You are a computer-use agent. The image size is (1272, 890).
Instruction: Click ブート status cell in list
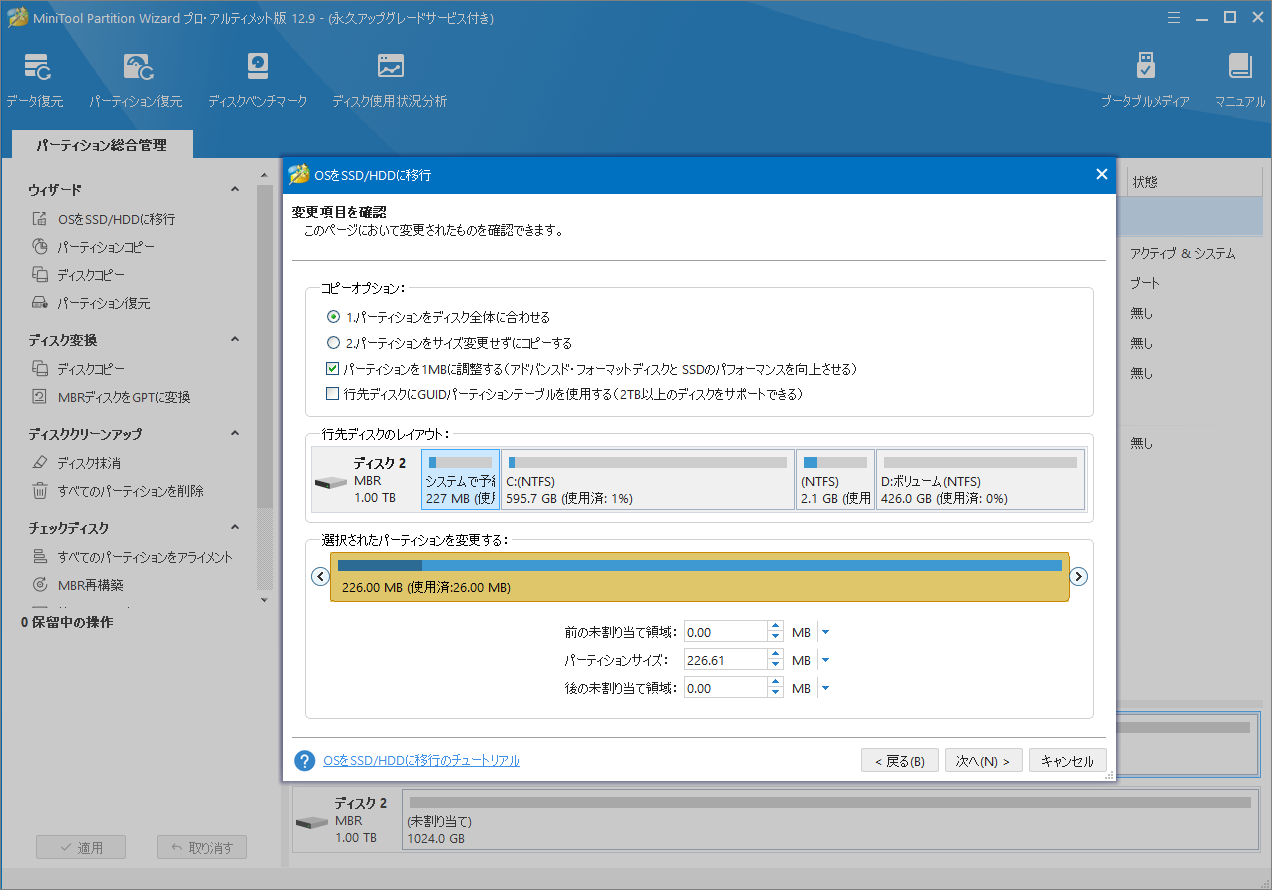(1145, 283)
